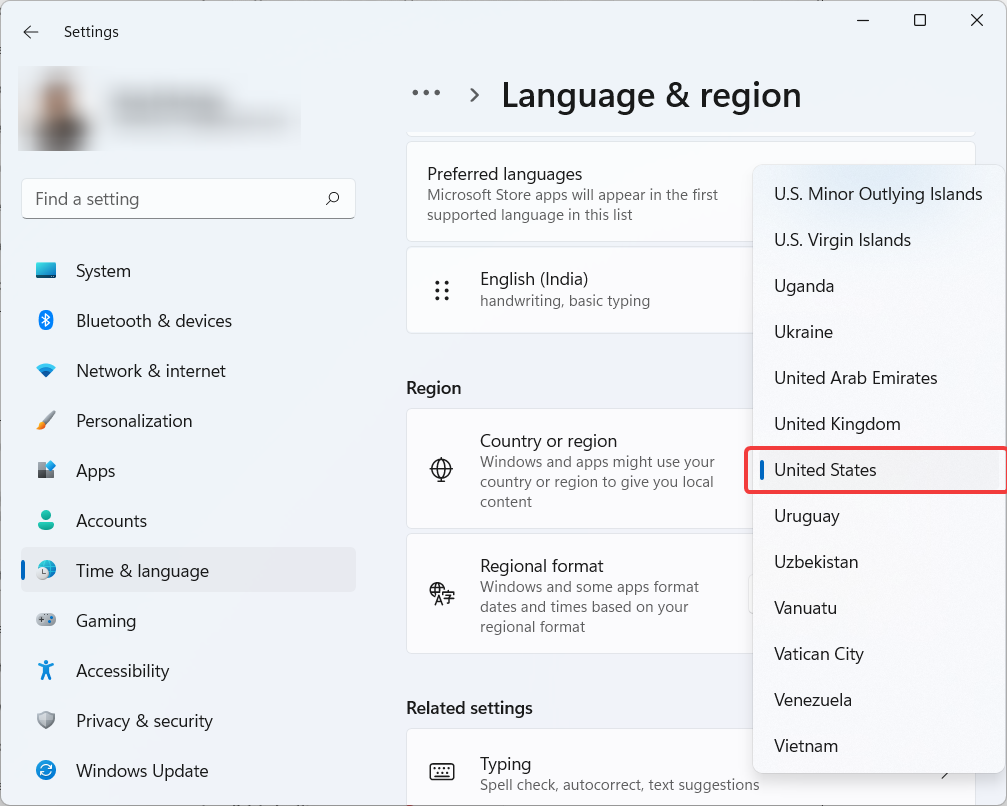Open the breadcrumb ellipsis menu
This screenshot has width=1007, height=806.
point(426,93)
